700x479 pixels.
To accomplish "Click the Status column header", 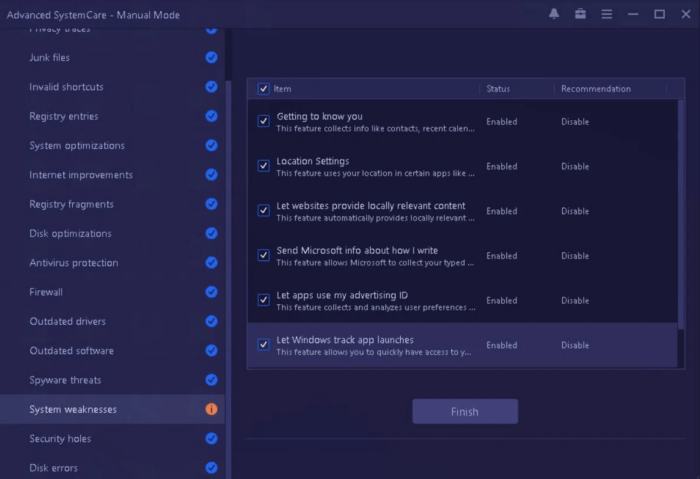I will pyautogui.click(x=498, y=89).
